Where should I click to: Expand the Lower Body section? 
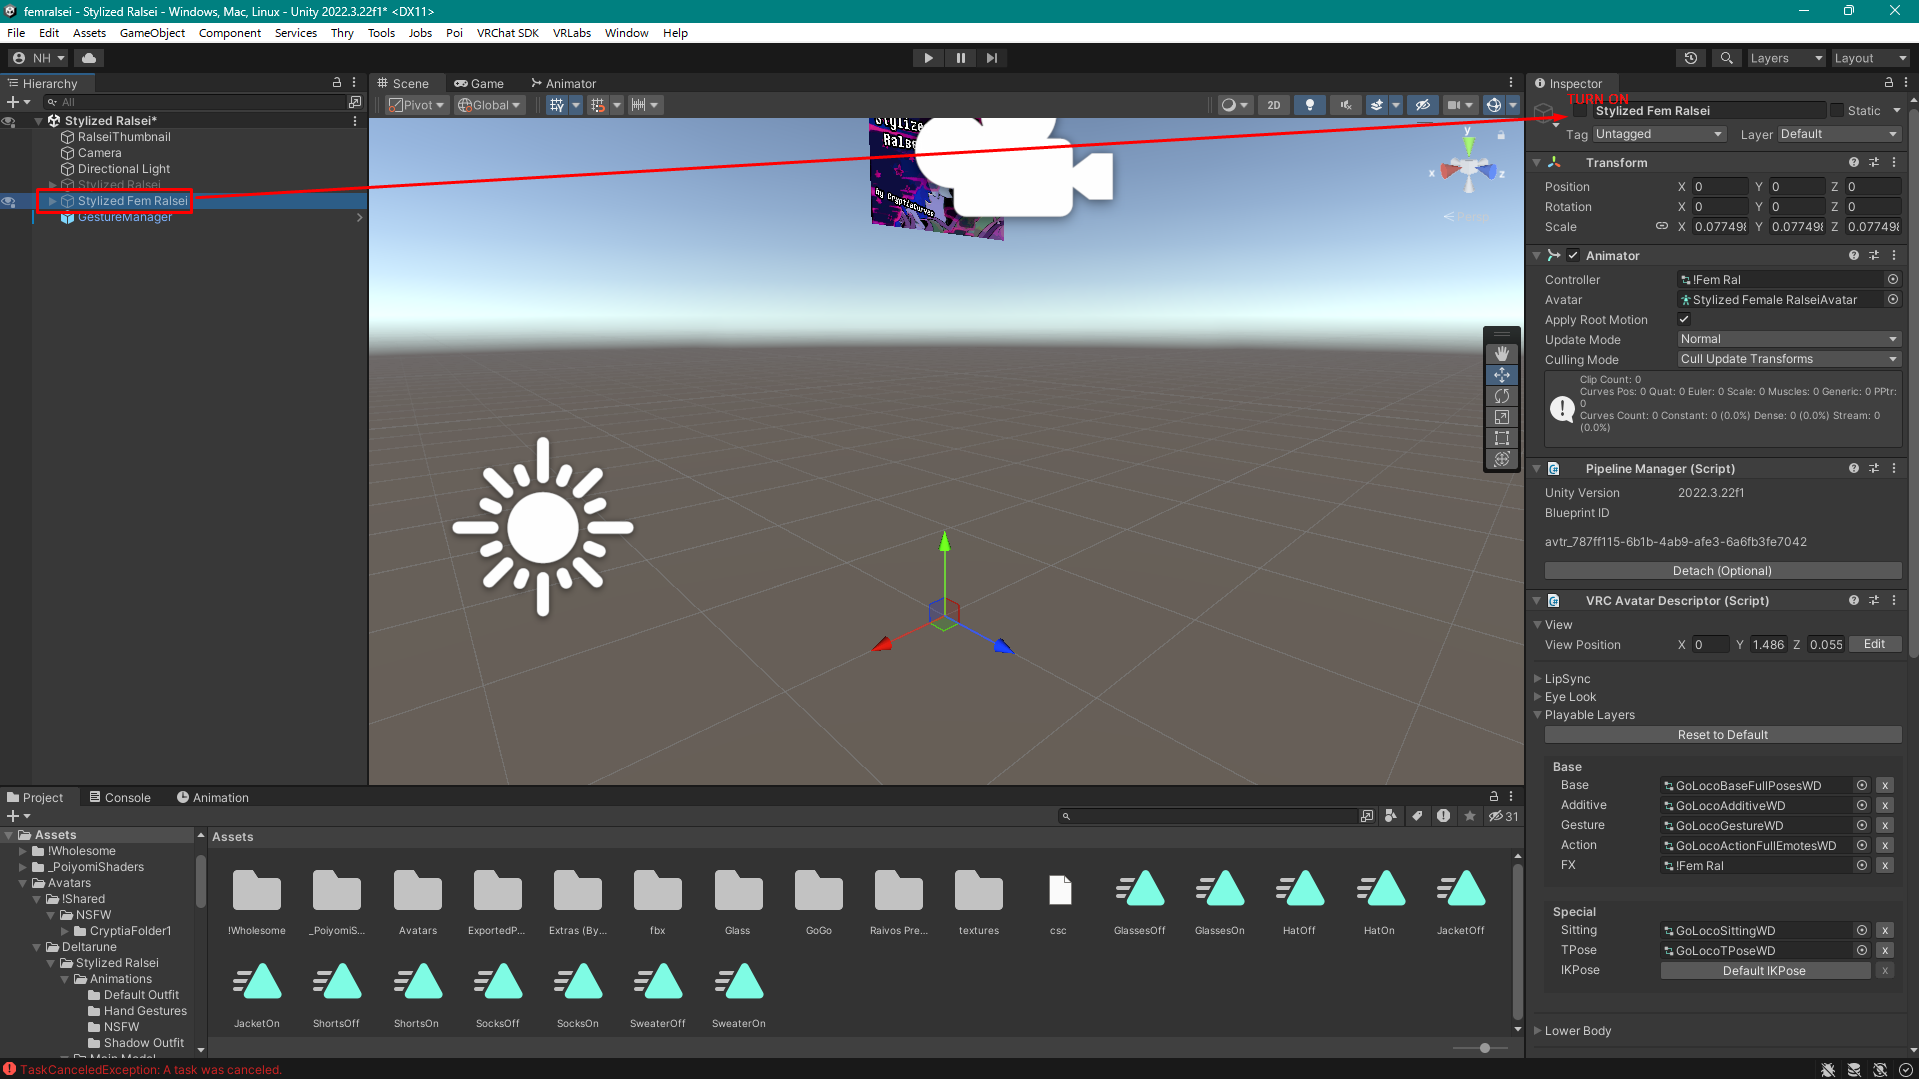[x=1538, y=1031]
